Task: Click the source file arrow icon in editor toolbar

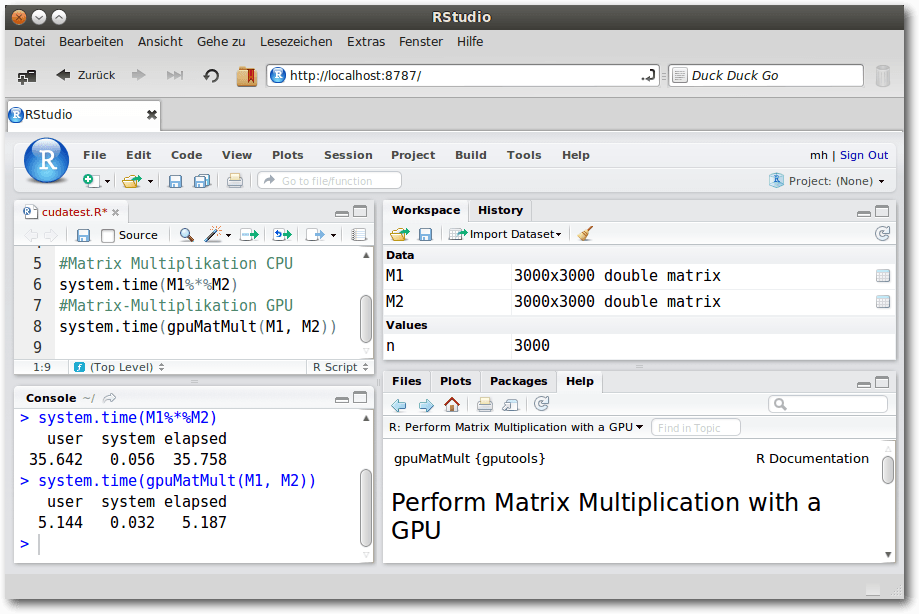Action: coord(315,235)
